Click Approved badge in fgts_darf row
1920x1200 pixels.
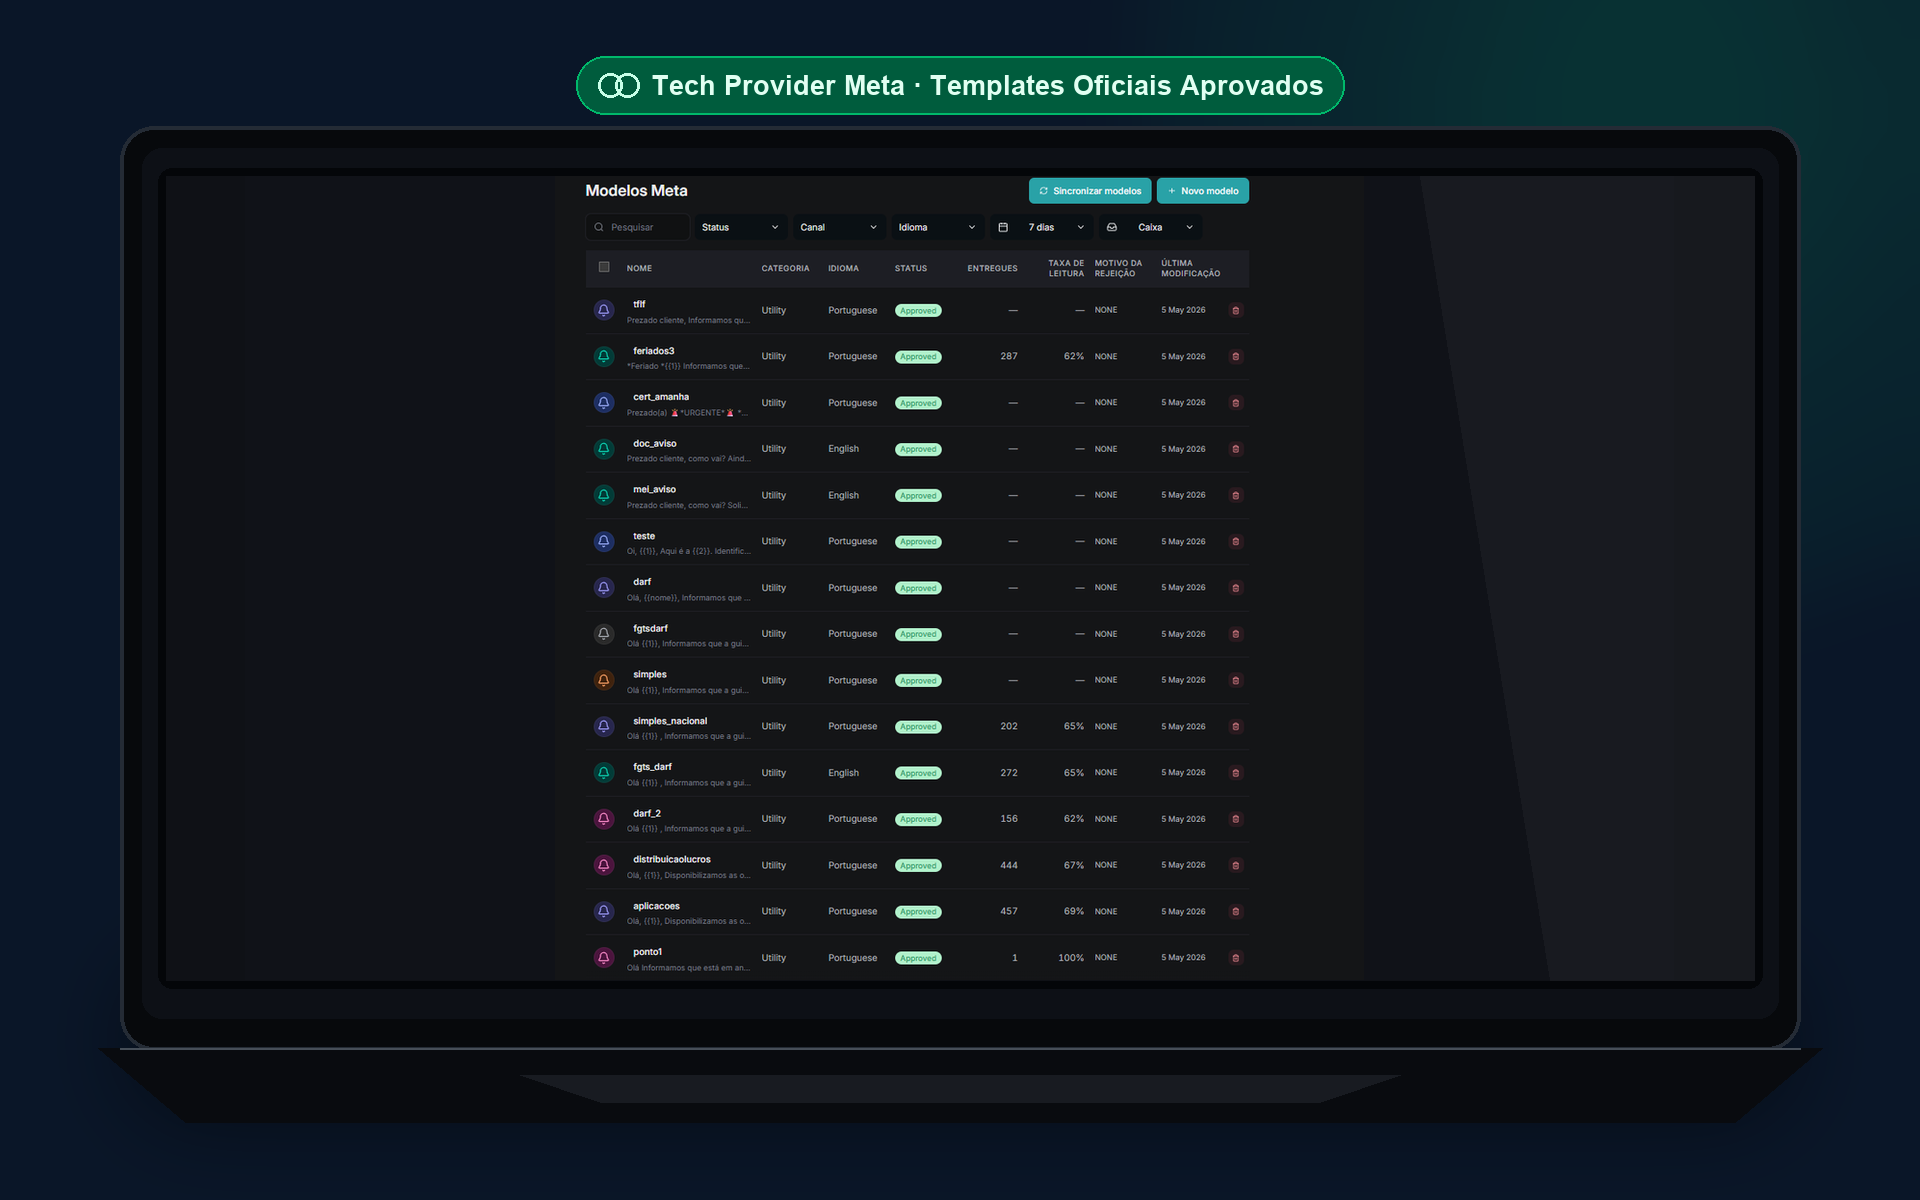918,773
